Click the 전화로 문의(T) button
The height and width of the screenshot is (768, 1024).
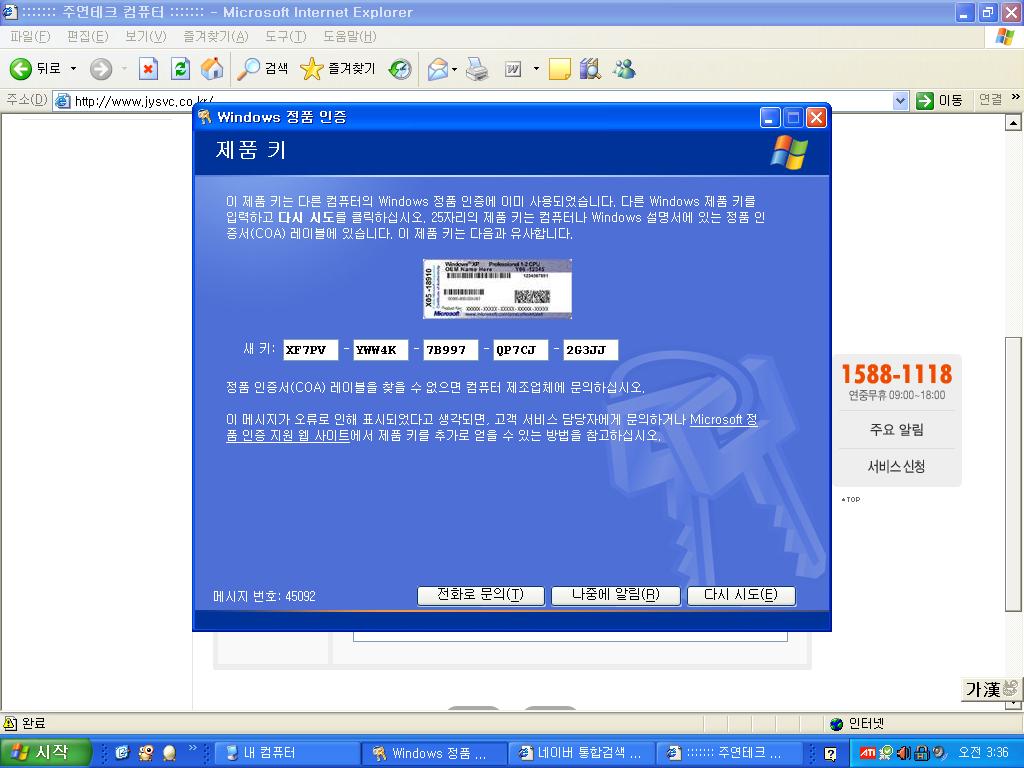[x=481, y=595]
